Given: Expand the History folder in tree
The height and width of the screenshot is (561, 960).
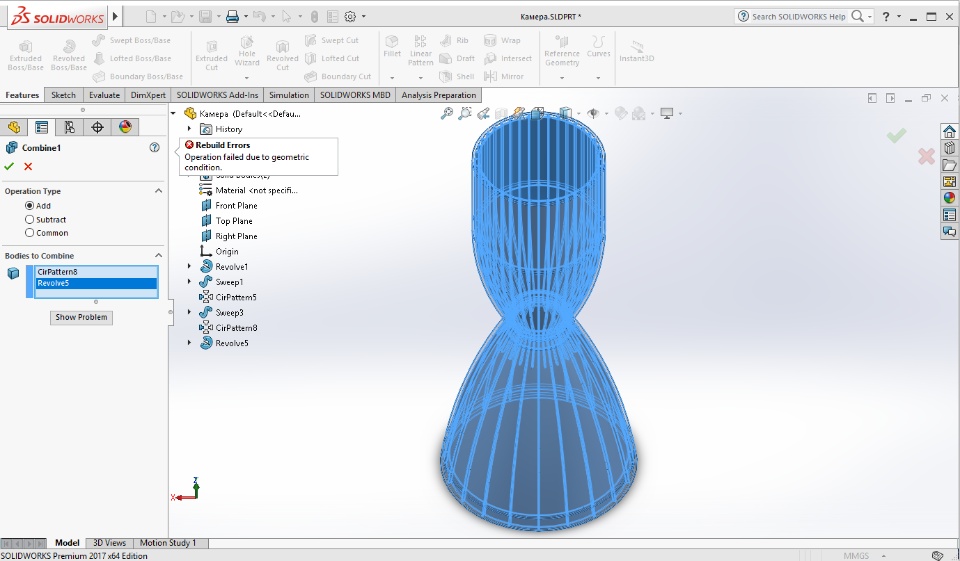Looking at the screenshot, I should pos(189,129).
